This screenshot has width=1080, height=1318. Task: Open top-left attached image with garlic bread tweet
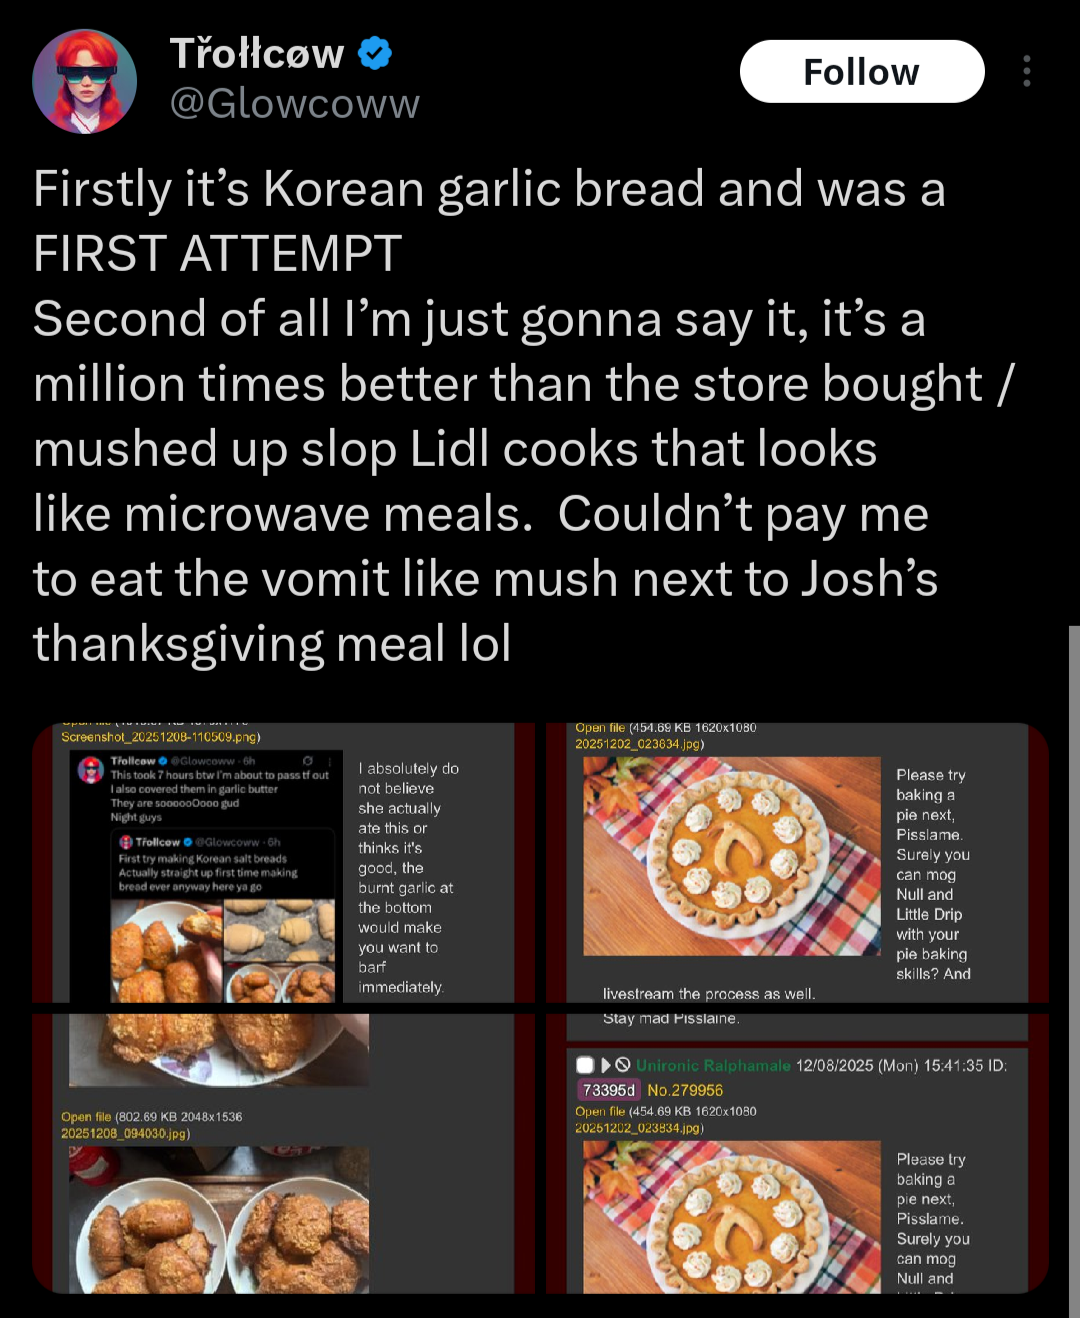285,863
